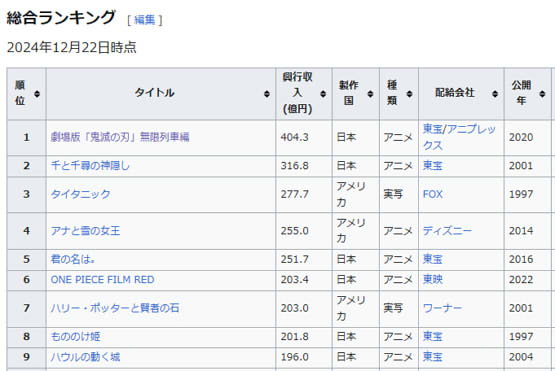The width and height of the screenshot is (555, 371).
Task: Sort by 公開年 column arrows
Action: tap(542, 94)
